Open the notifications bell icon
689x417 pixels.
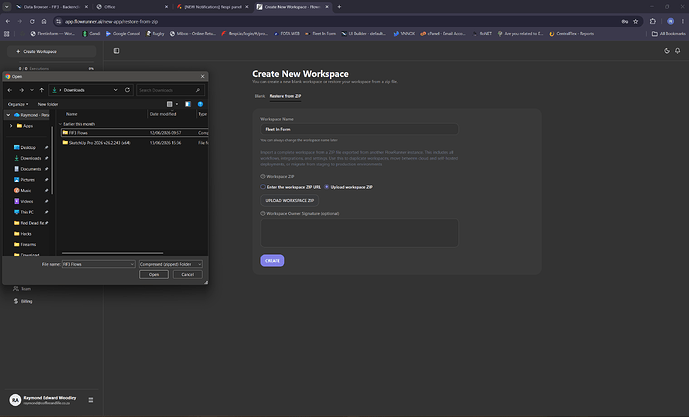coord(678,51)
